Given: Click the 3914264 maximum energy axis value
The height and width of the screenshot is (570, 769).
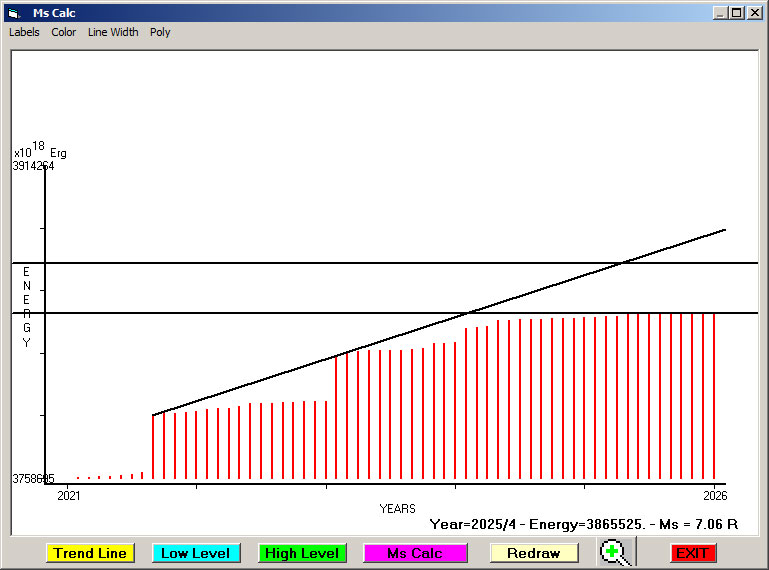Looking at the screenshot, I should (33, 166).
